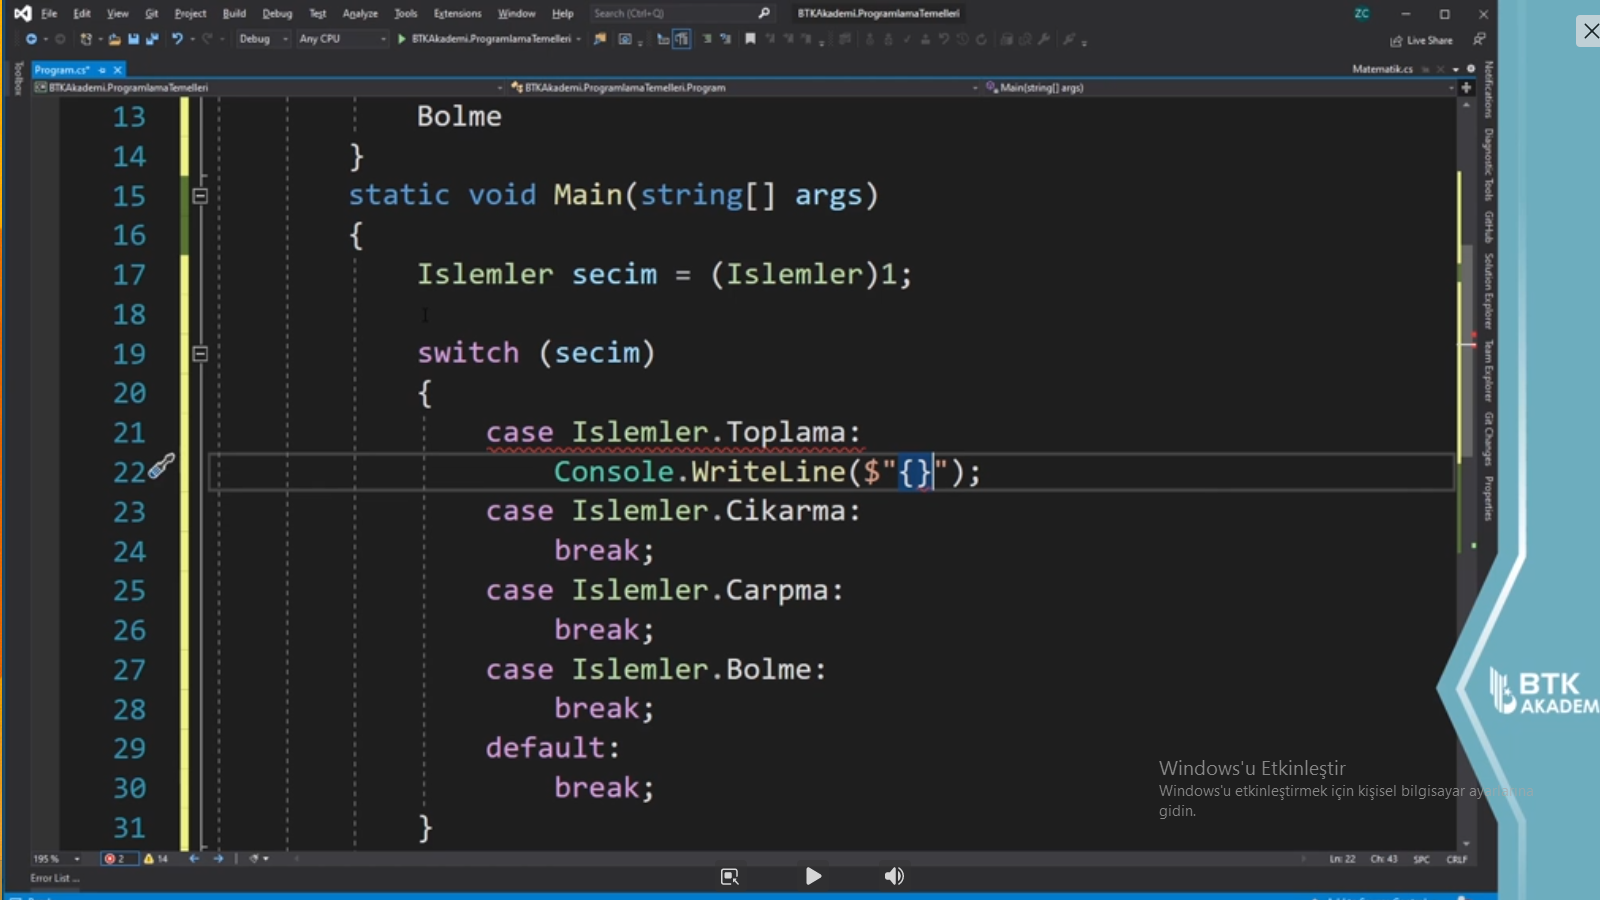Screen dimensions: 1600x900
Task: Click the split editor plus button
Action: tap(1467, 87)
